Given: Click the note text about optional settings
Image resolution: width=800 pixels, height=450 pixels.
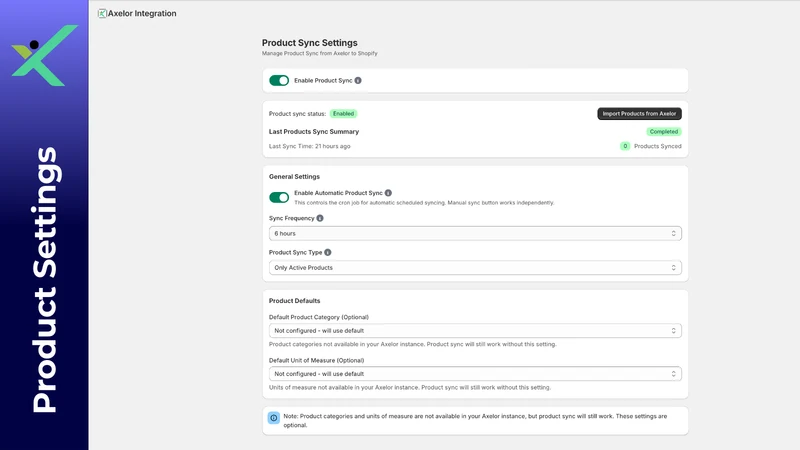Looking at the screenshot, I should (475, 420).
